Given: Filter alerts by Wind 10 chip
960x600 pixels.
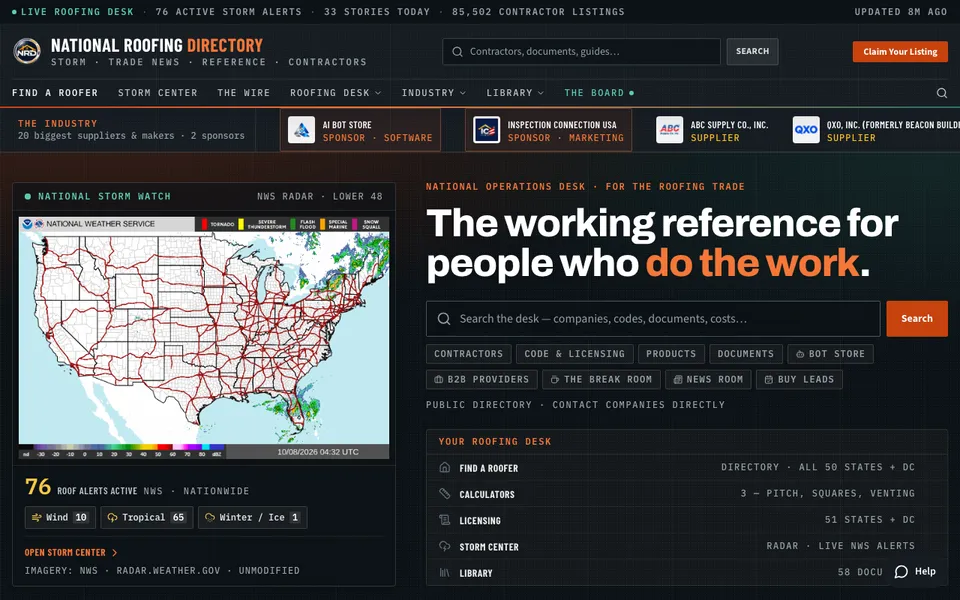Looking at the screenshot, I should coord(60,517).
